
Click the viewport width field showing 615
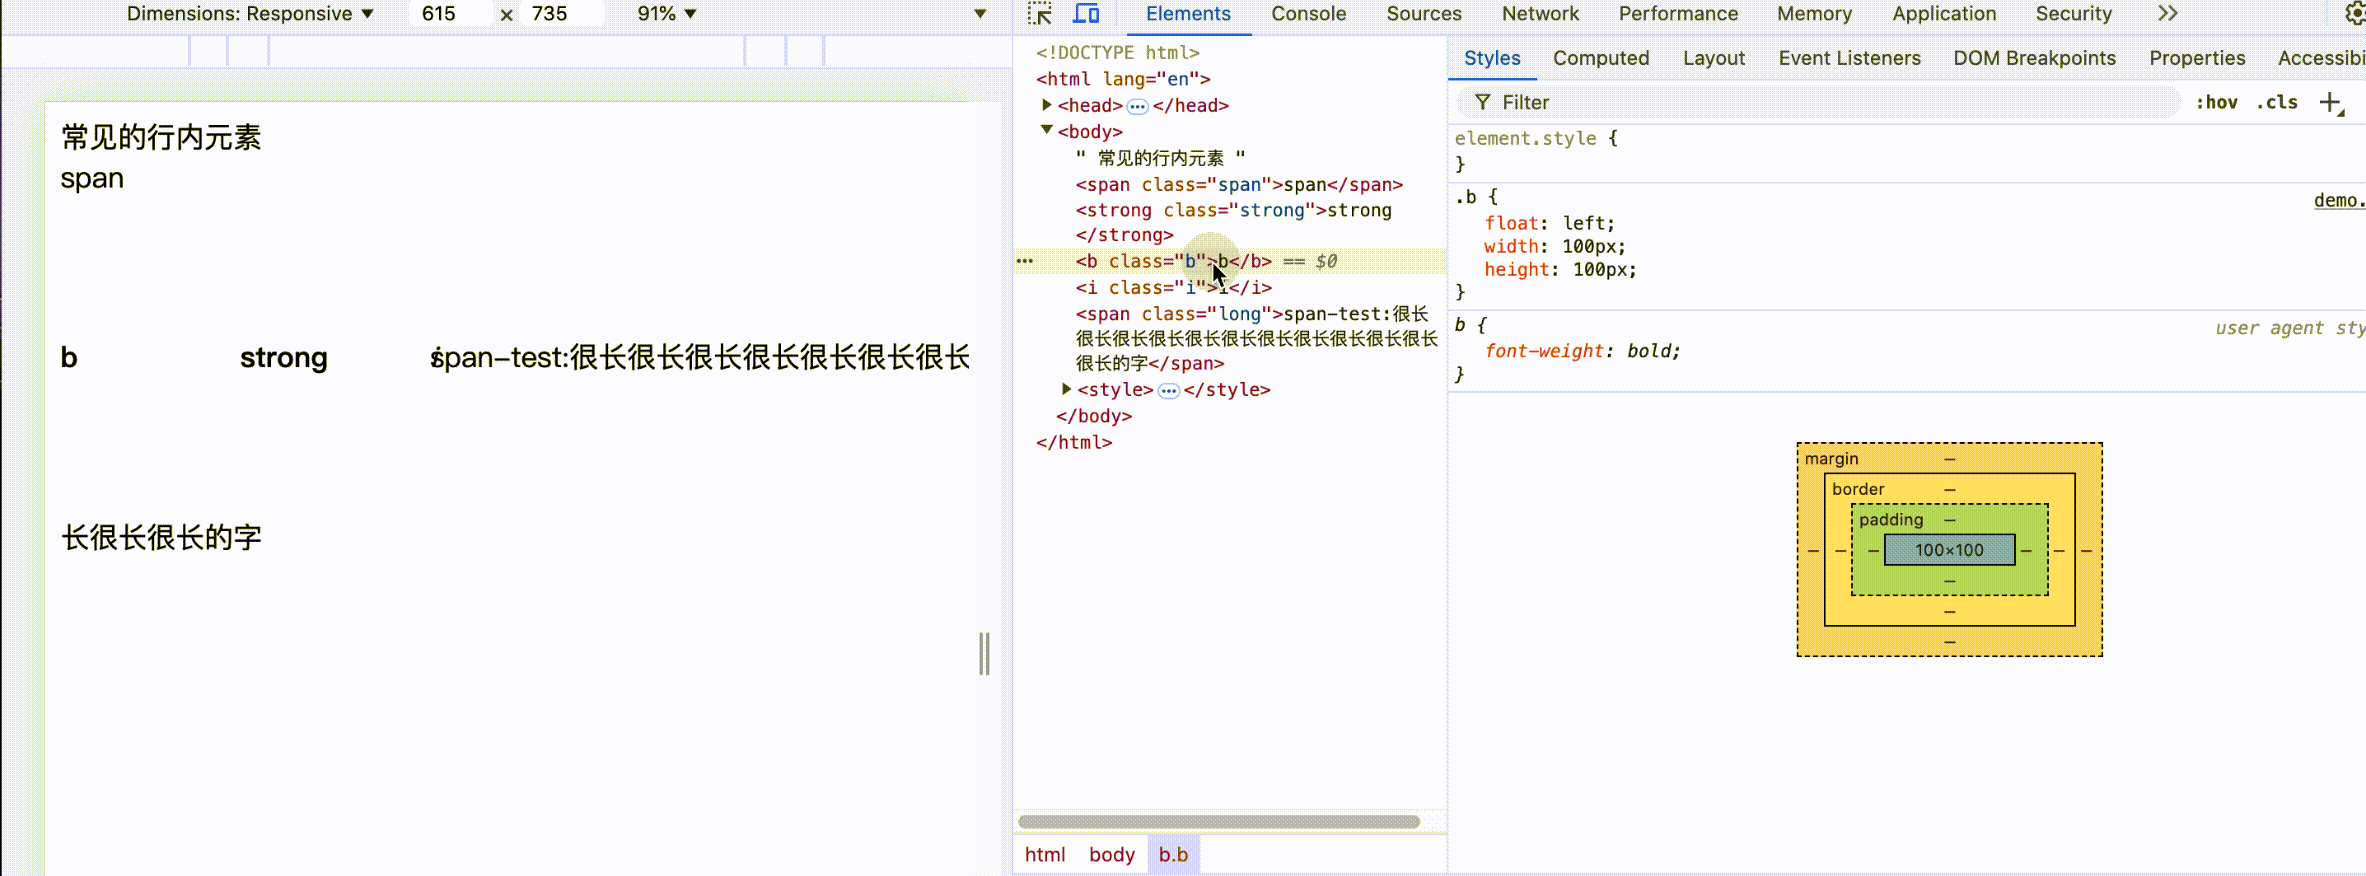click(x=450, y=14)
